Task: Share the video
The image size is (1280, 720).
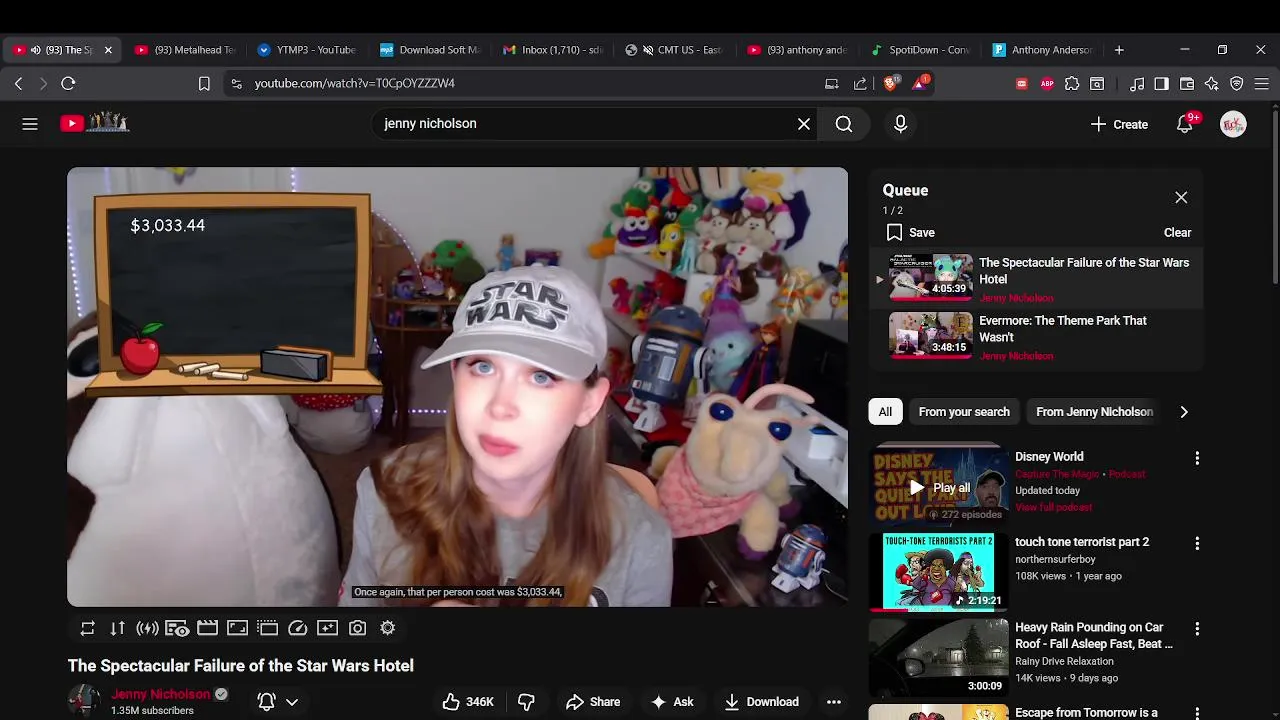Action: pos(593,702)
